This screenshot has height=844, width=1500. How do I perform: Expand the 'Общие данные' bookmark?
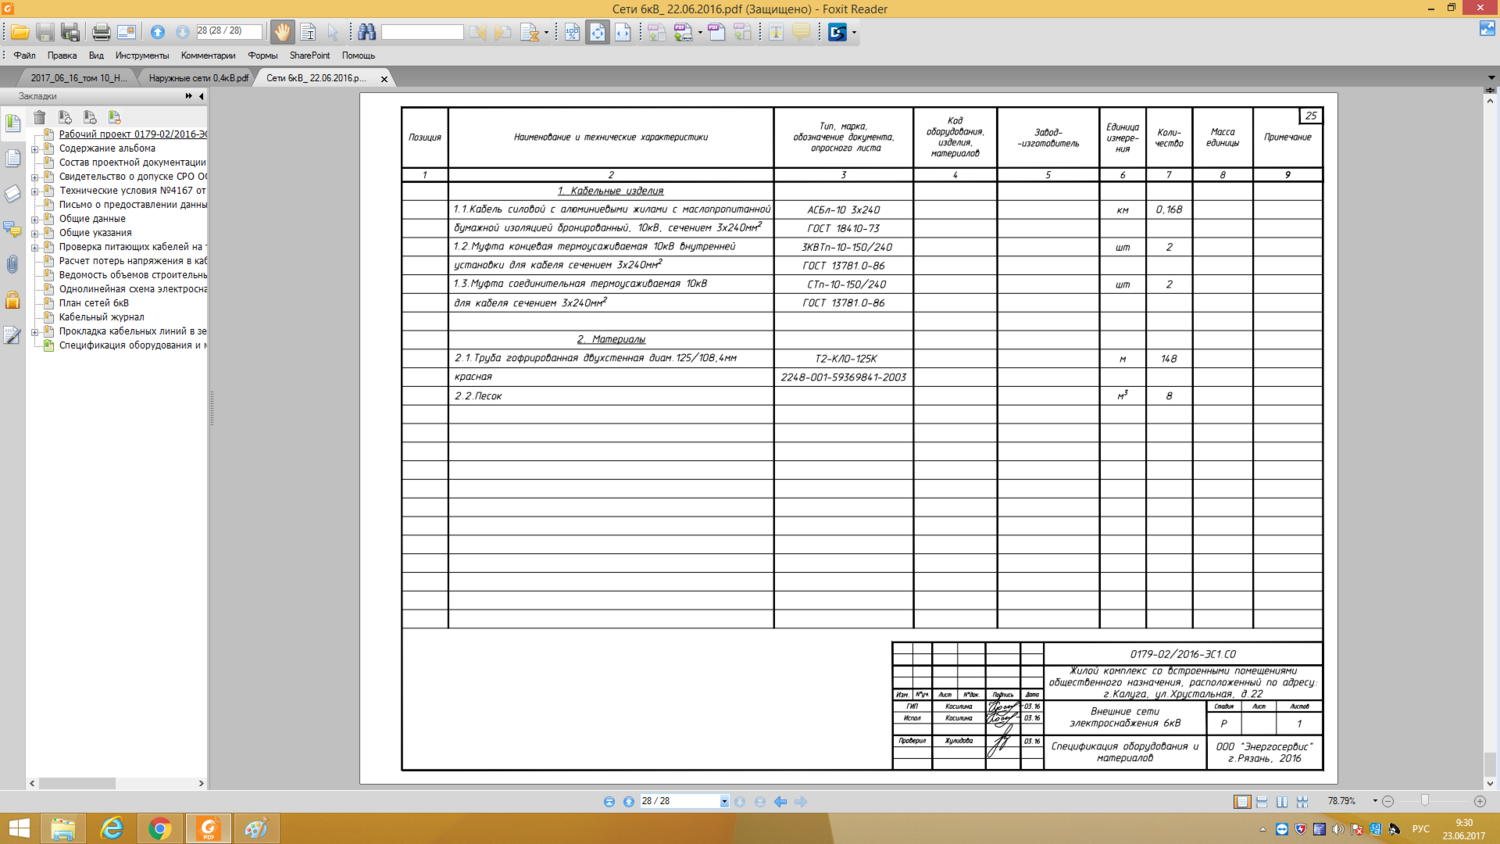click(35, 219)
